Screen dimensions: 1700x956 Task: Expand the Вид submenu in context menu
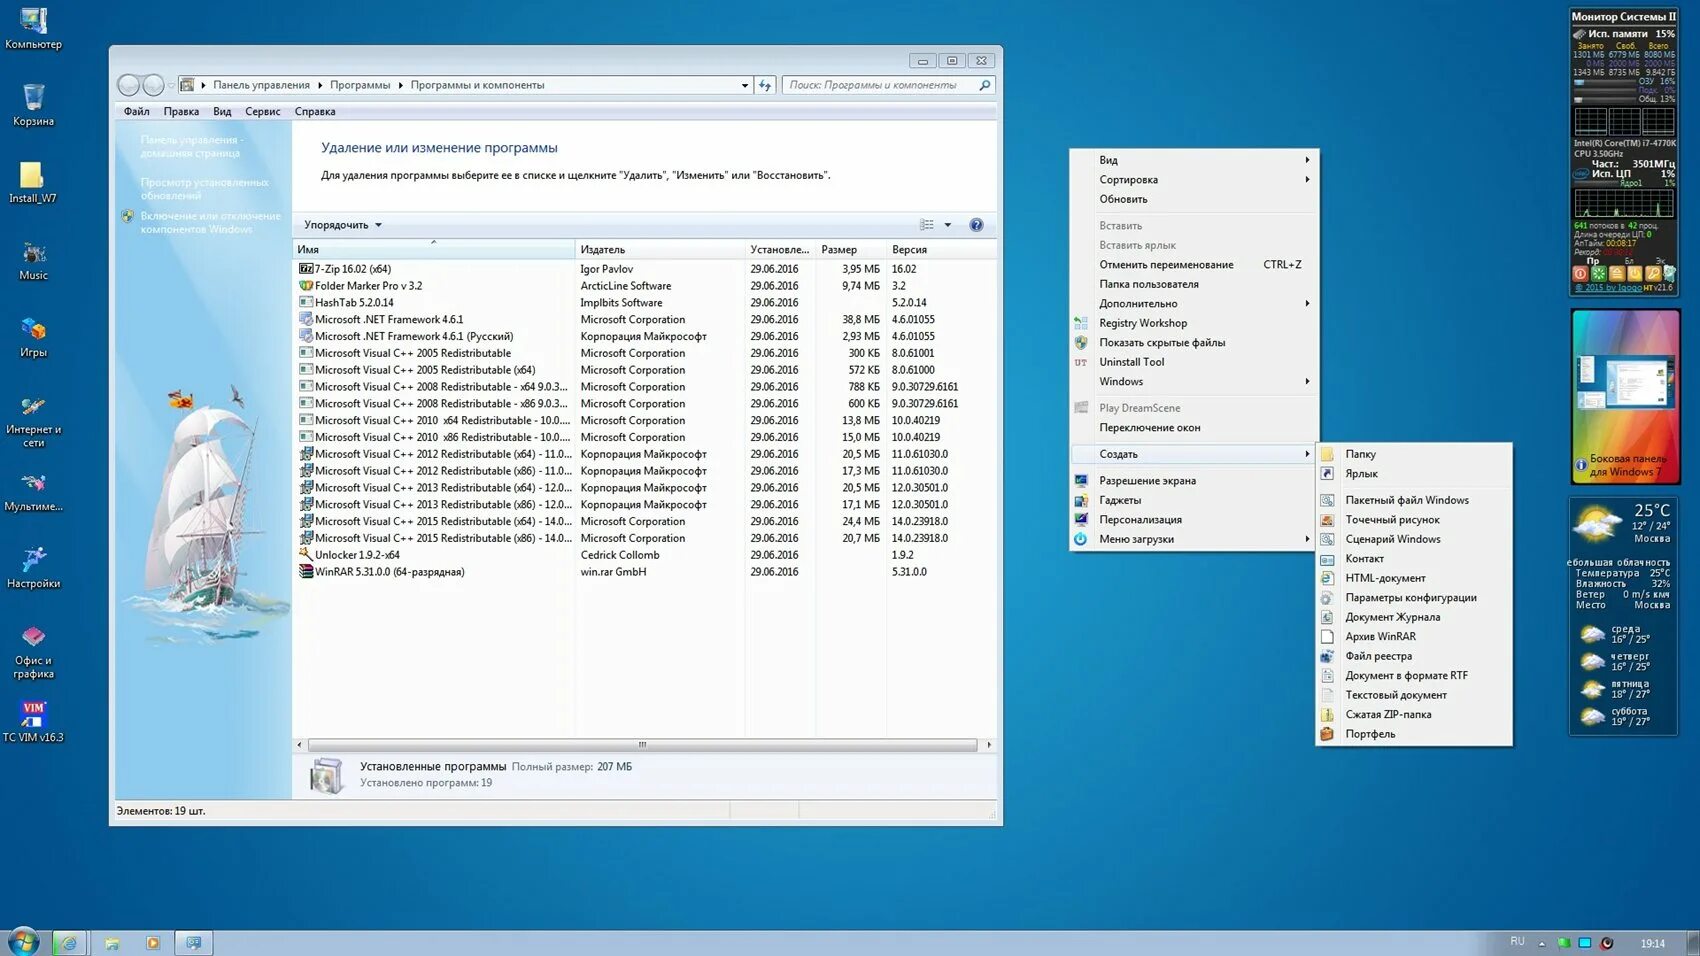click(x=1195, y=160)
